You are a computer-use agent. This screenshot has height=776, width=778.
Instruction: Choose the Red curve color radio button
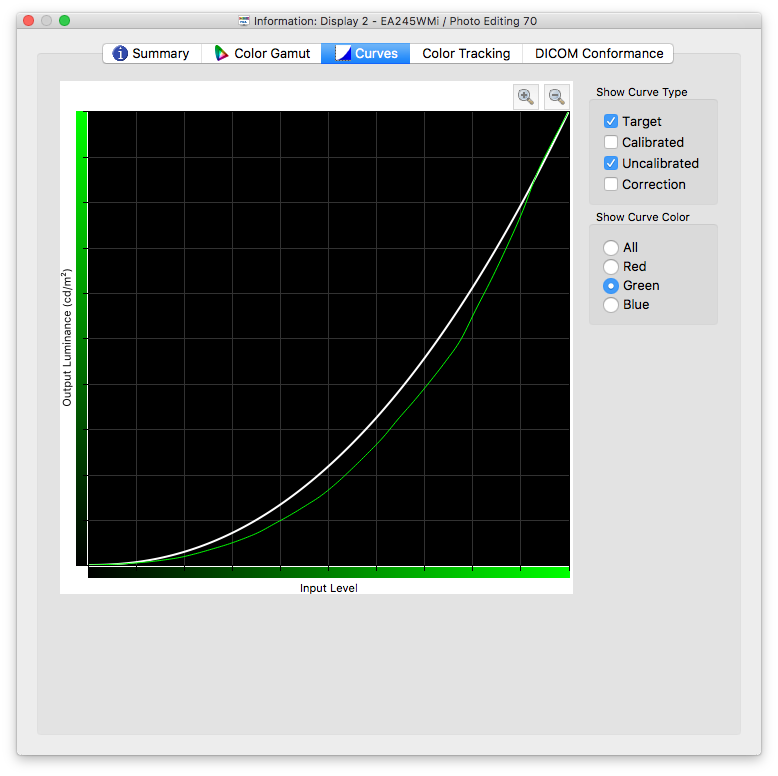(x=611, y=267)
